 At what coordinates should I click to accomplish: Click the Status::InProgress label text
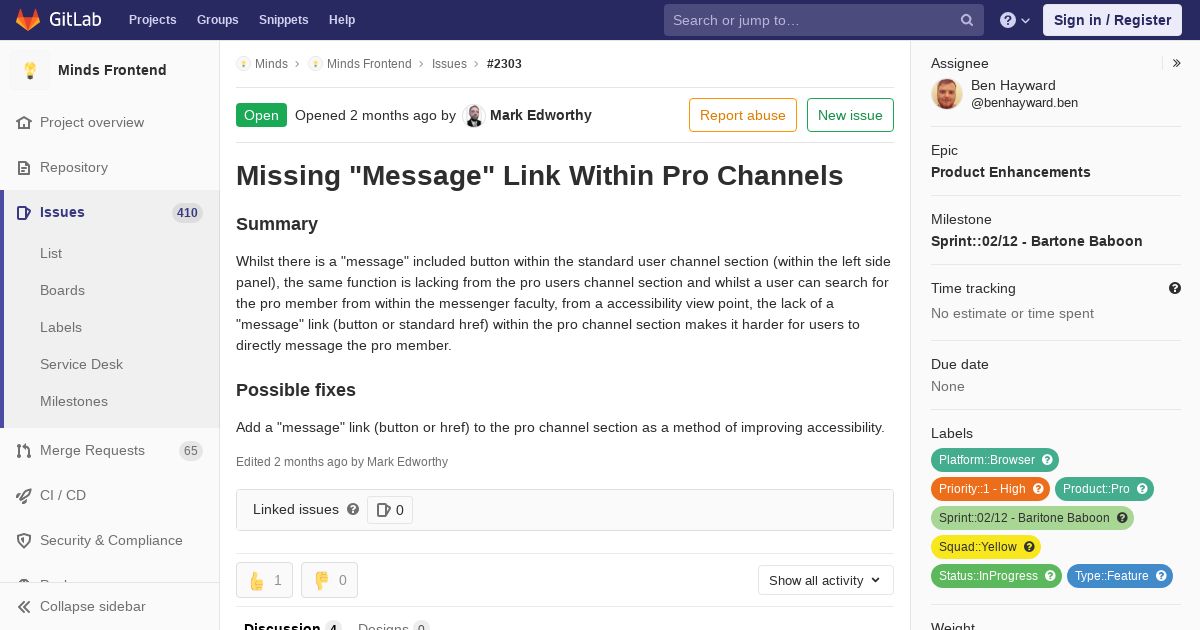(x=987, y=576)
